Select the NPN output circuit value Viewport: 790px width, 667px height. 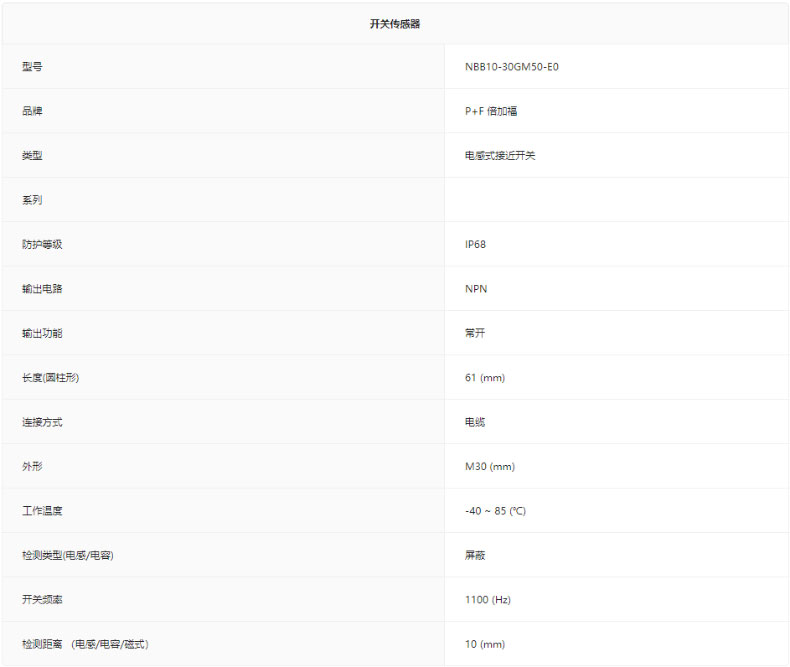(x=476, y=289)
